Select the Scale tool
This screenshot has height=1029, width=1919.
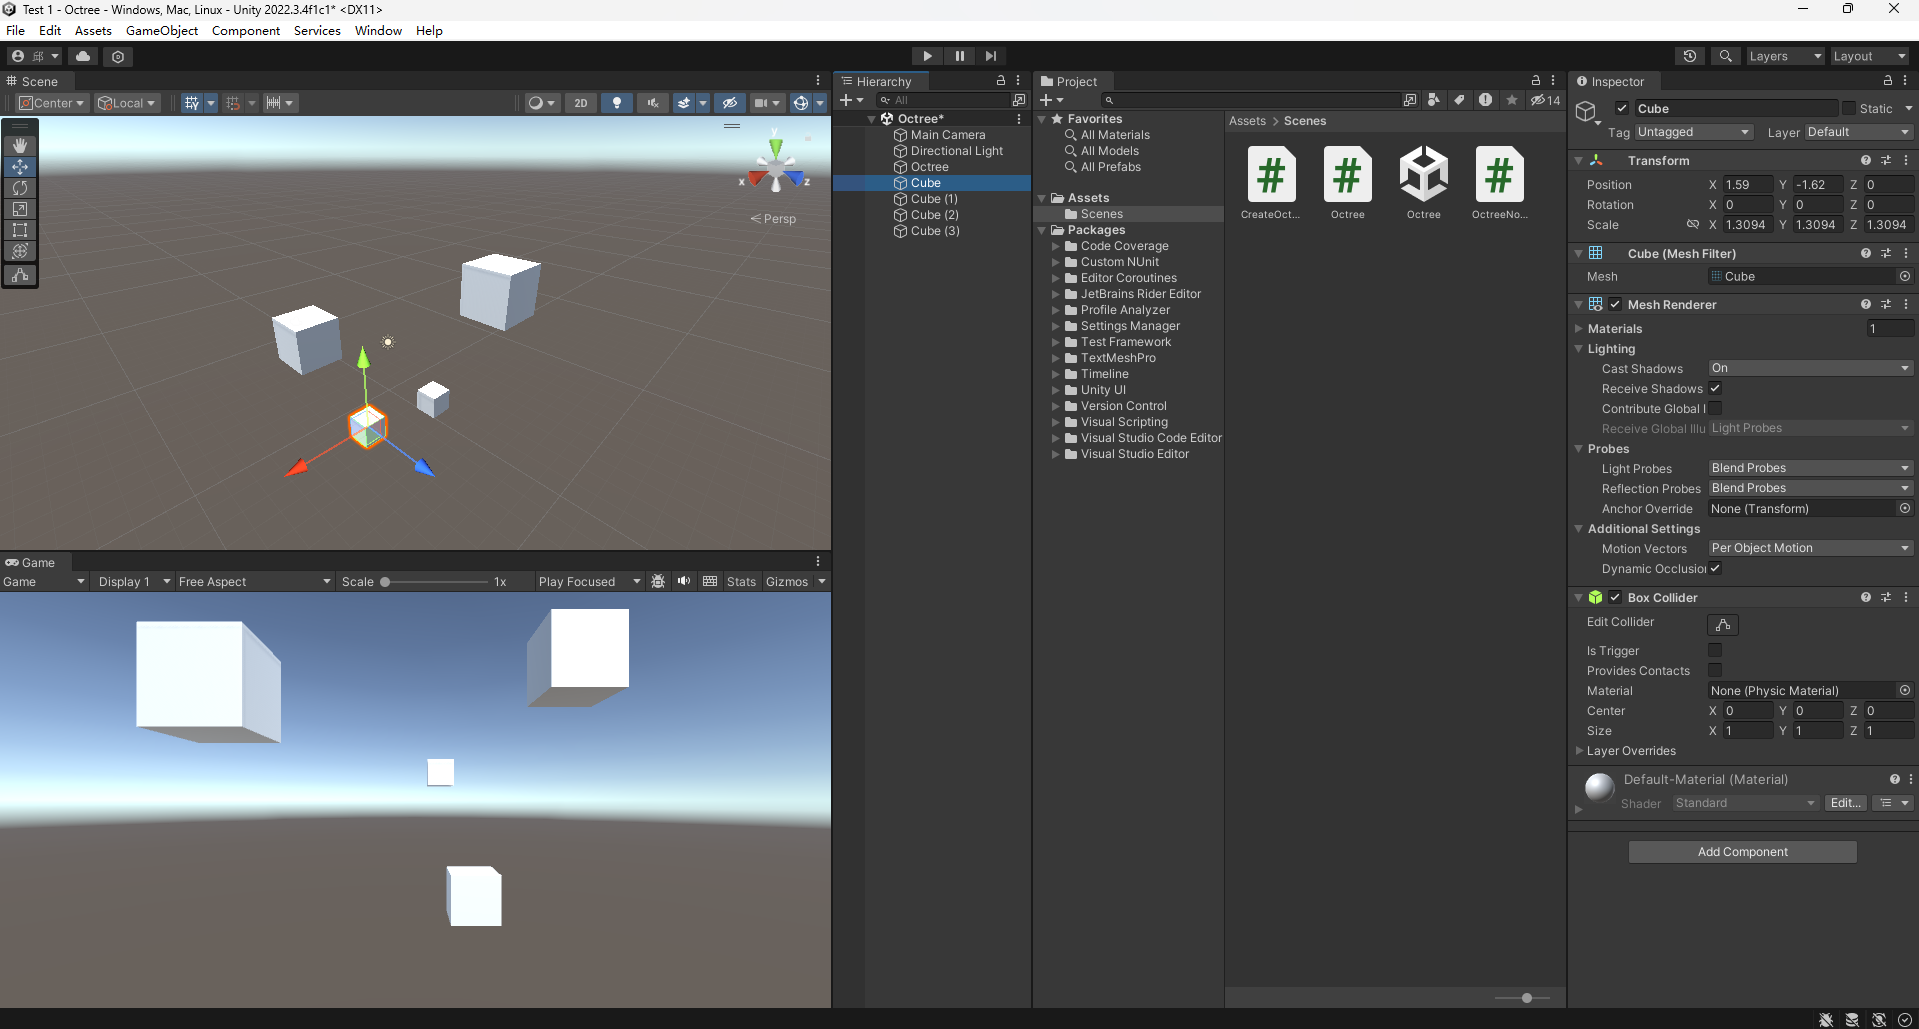click(20, 209)
